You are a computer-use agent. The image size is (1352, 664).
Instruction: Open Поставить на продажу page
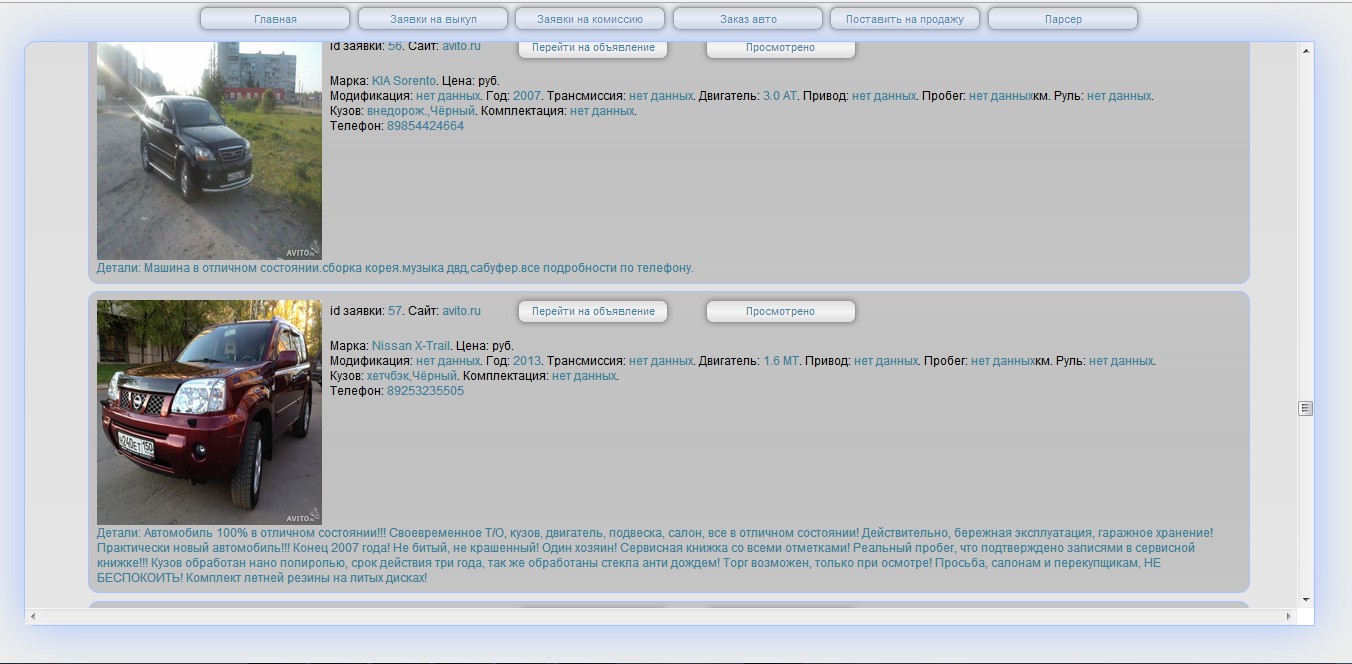[905, 19]
